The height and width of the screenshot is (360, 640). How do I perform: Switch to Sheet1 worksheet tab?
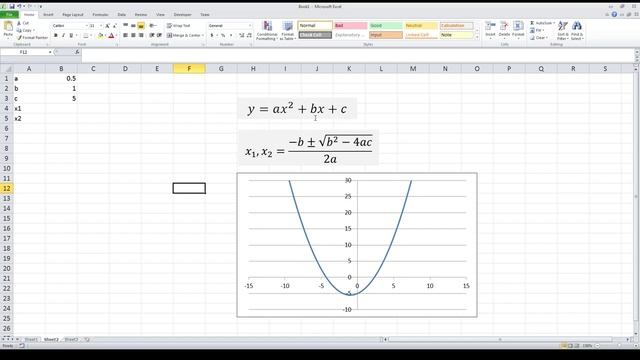(x=31, y=339)
